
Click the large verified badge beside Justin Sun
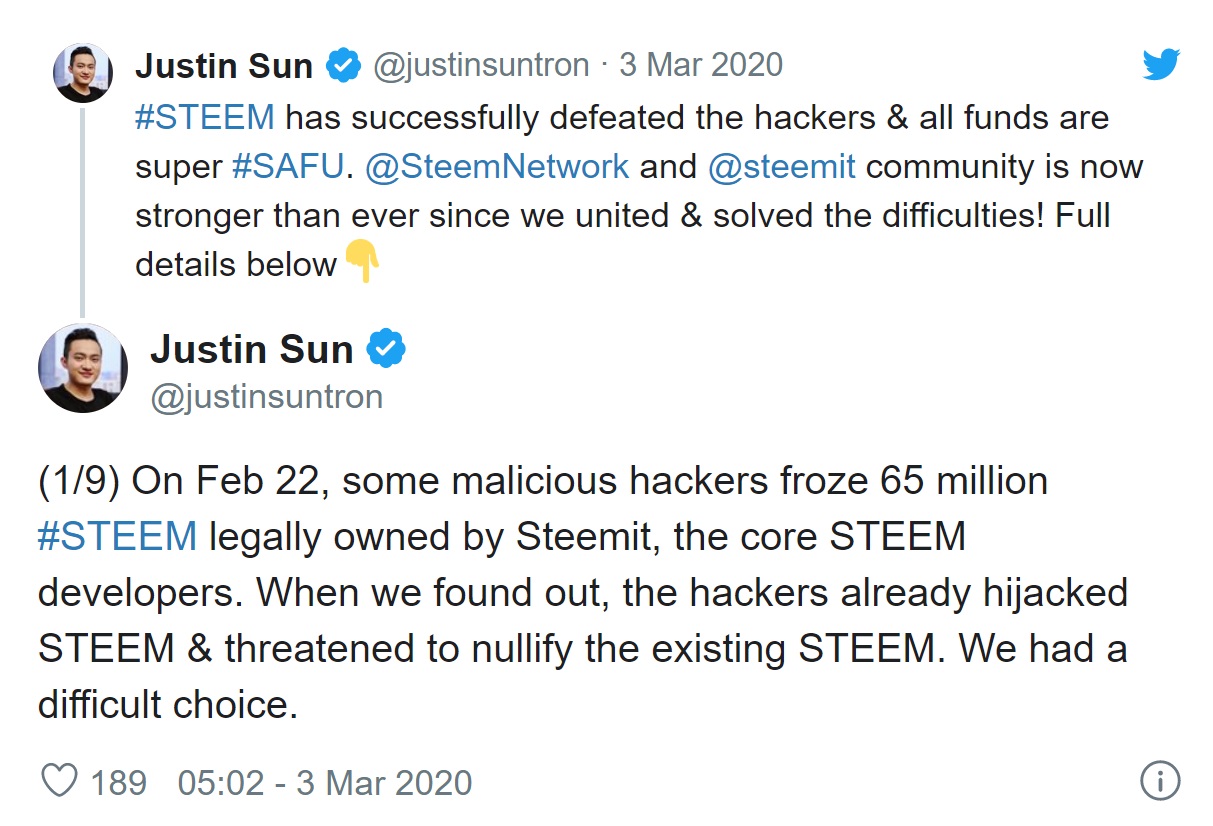click(x=386, y=349)
